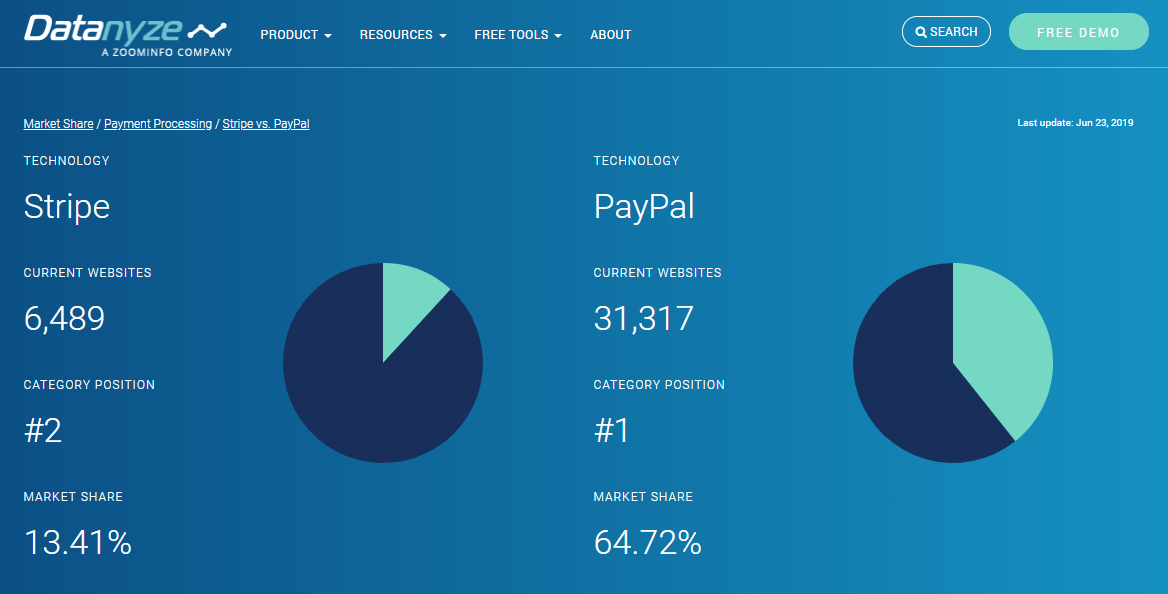Click Stripe's 13.41% market share value

point(77,543)
